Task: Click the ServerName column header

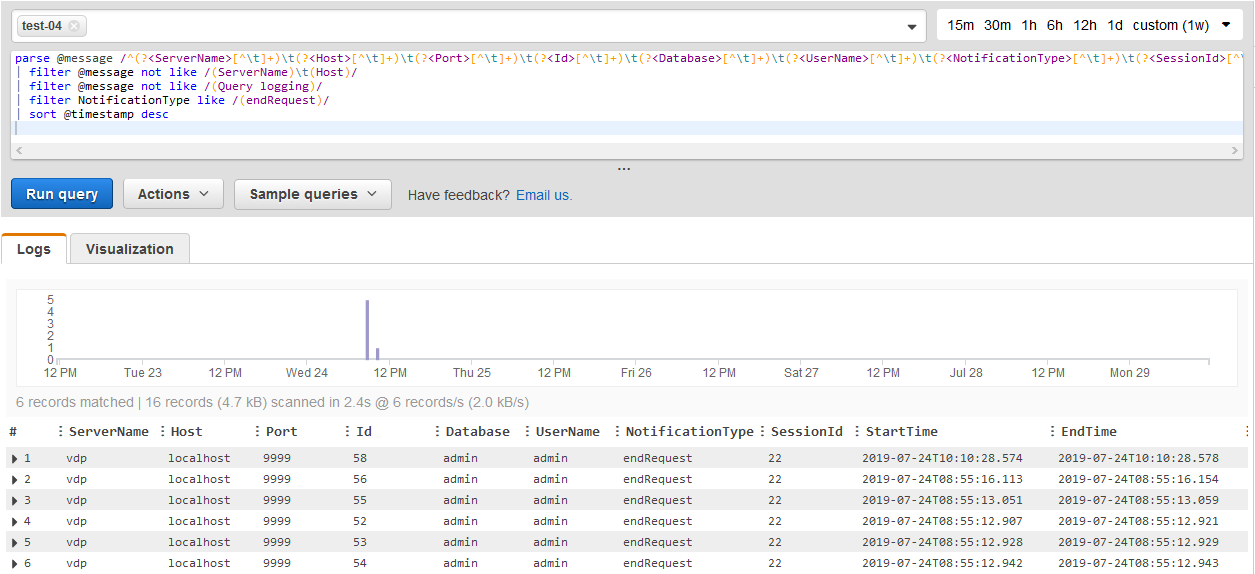Action: pyautogui.click(x=109, y=432)
